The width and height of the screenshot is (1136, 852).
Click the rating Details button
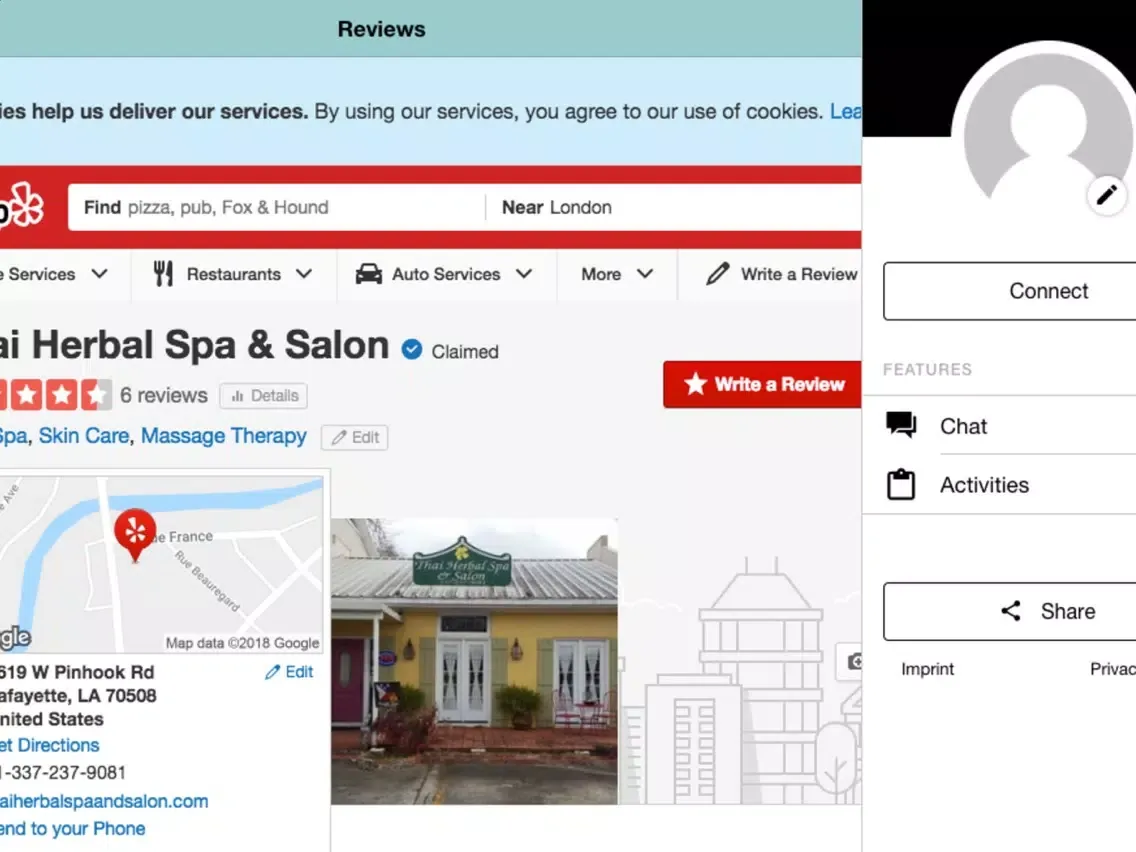pyautogui.click(x=264, y=396)
